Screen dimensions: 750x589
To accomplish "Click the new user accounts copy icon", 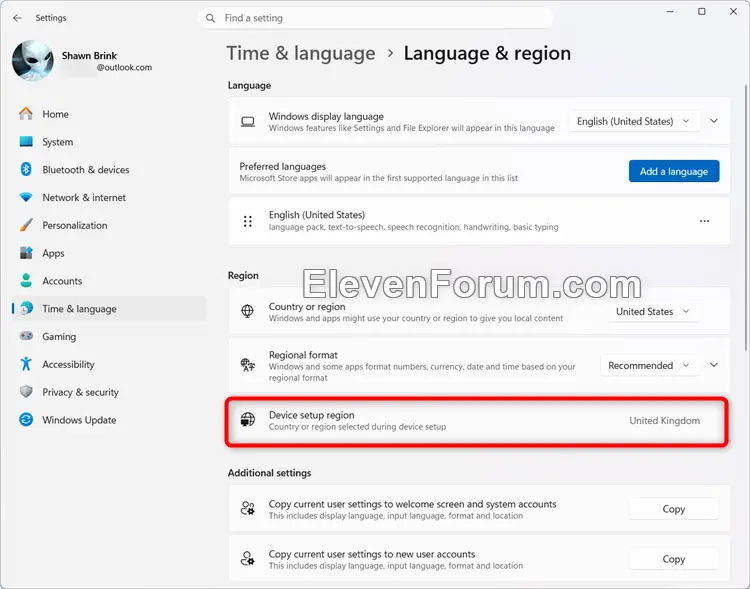I will tap(248, 558).
